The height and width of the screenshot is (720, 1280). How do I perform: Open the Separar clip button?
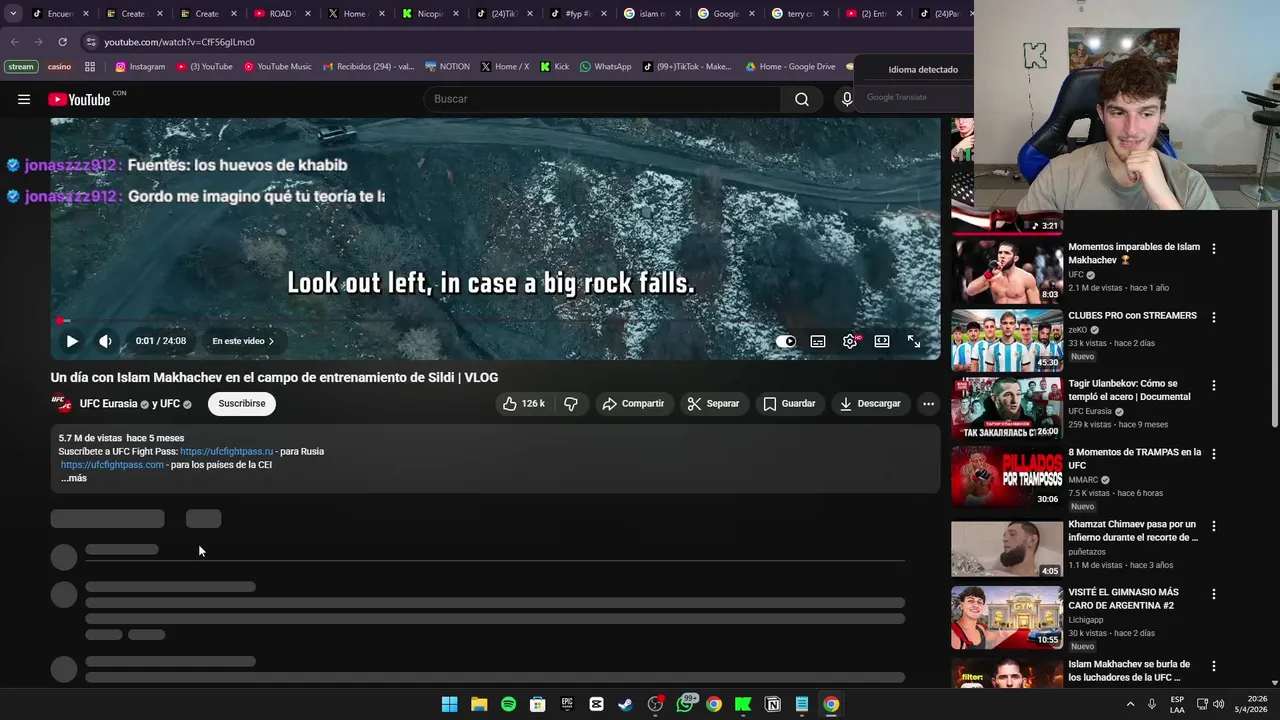[x=713, y=403]
